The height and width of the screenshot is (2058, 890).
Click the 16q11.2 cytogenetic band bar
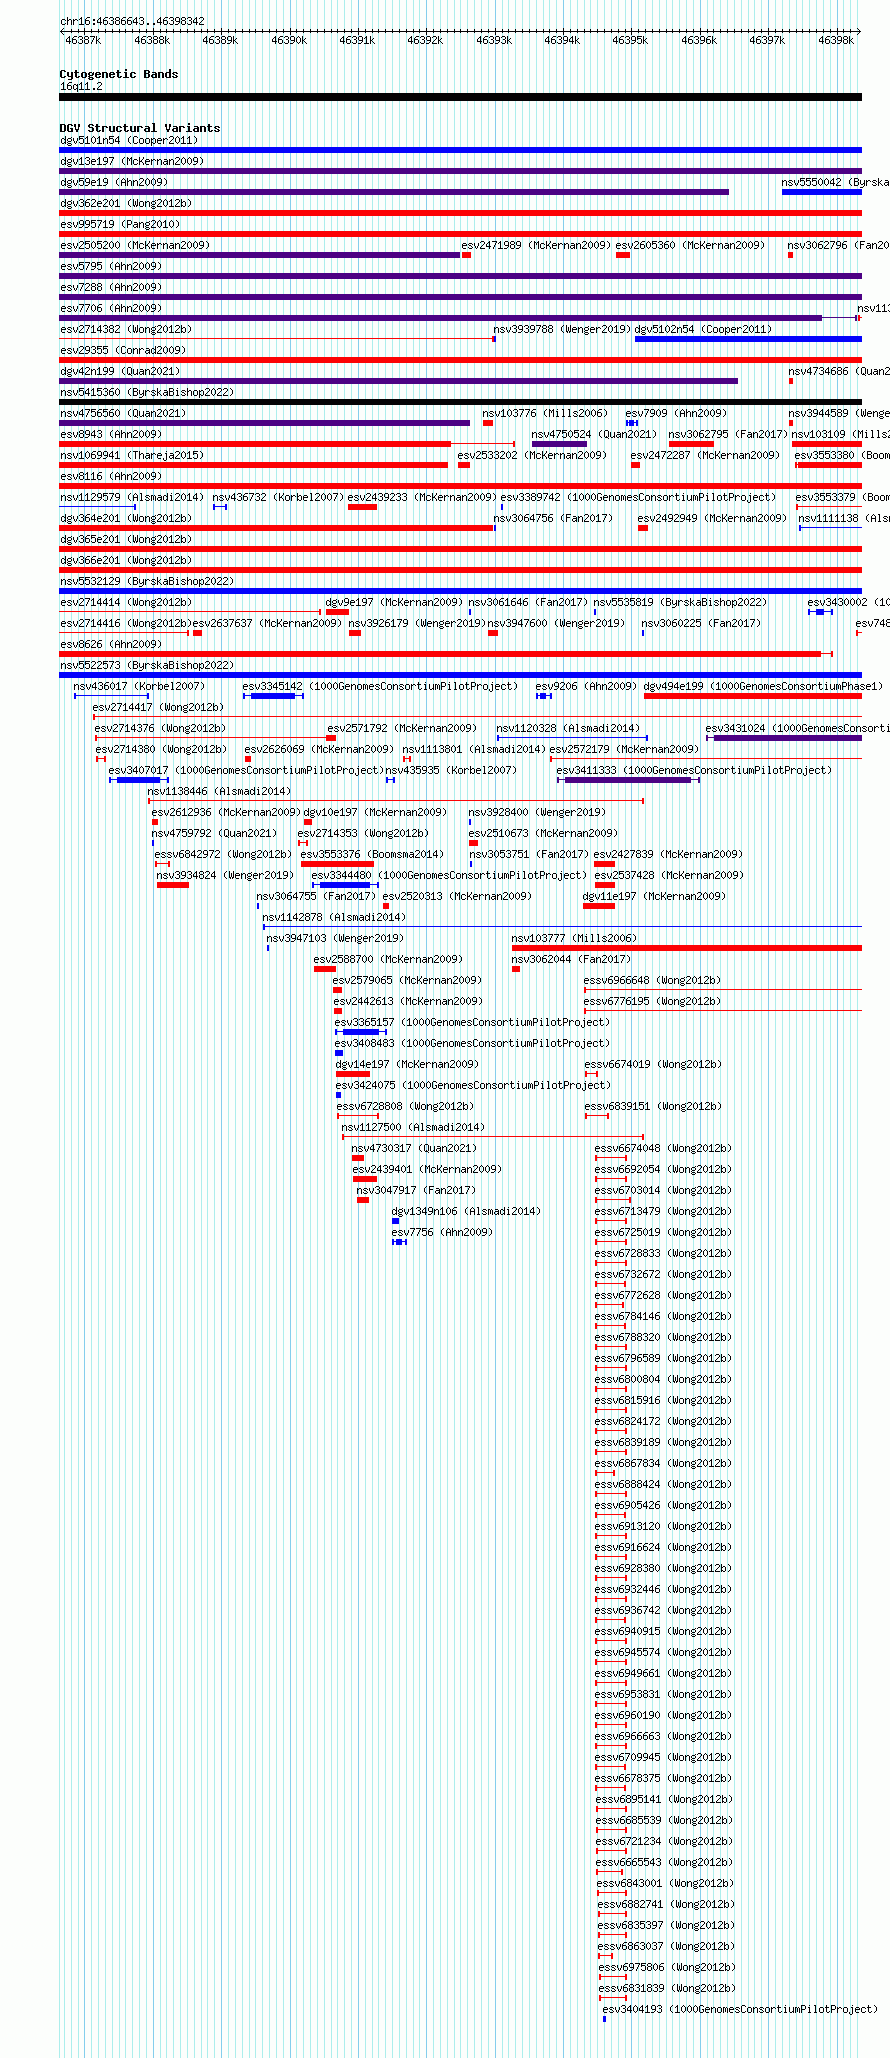click(x=460, y=97)
